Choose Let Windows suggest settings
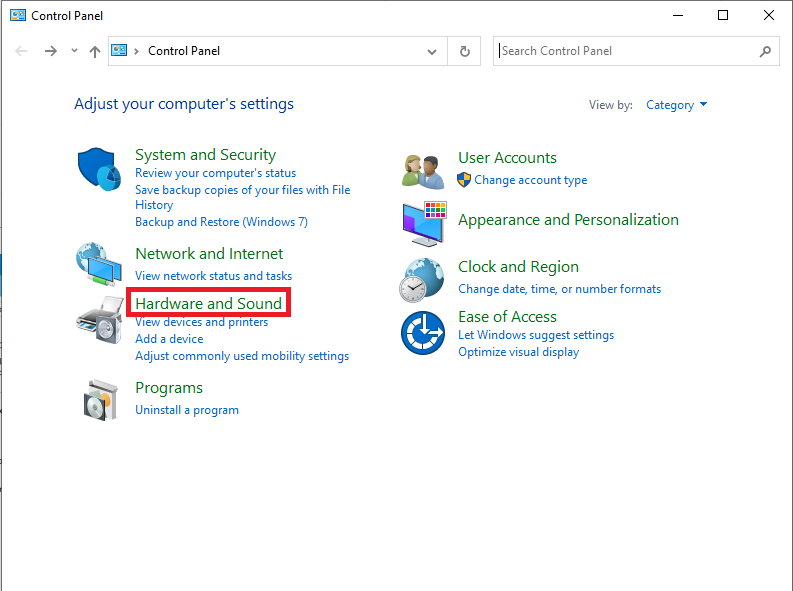Image resolution: width=793 pixels, height=591 pixels. point(536,335)
